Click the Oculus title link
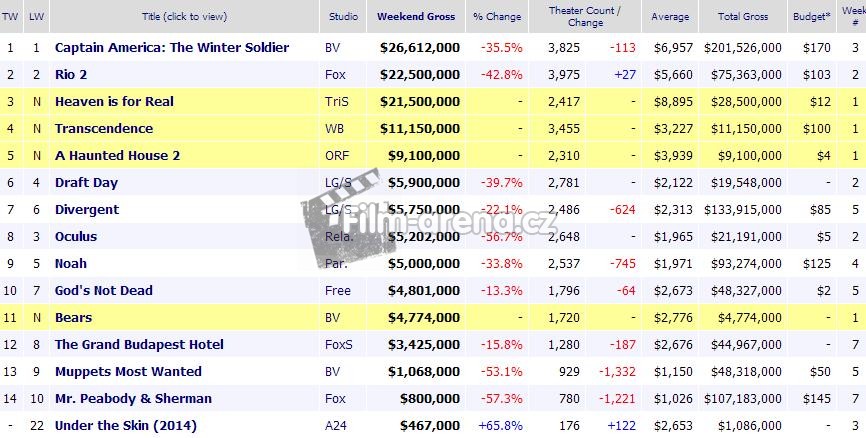 pyautogui.click(x=77, y=236)
